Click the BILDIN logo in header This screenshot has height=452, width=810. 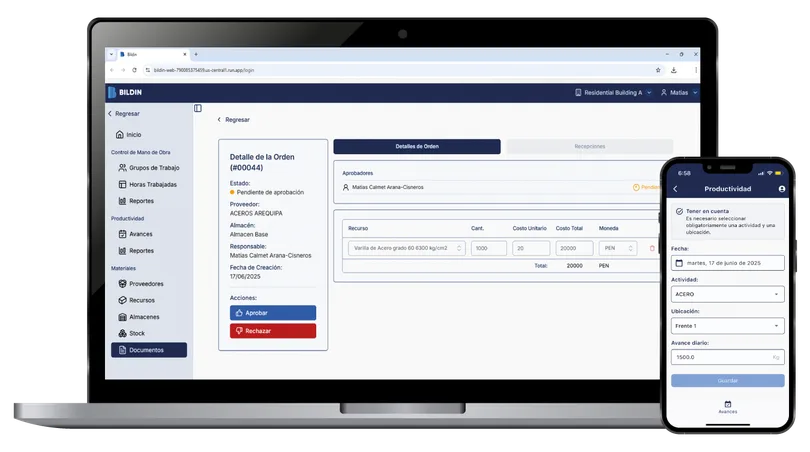pyautogui.click(x=124, y=92)
